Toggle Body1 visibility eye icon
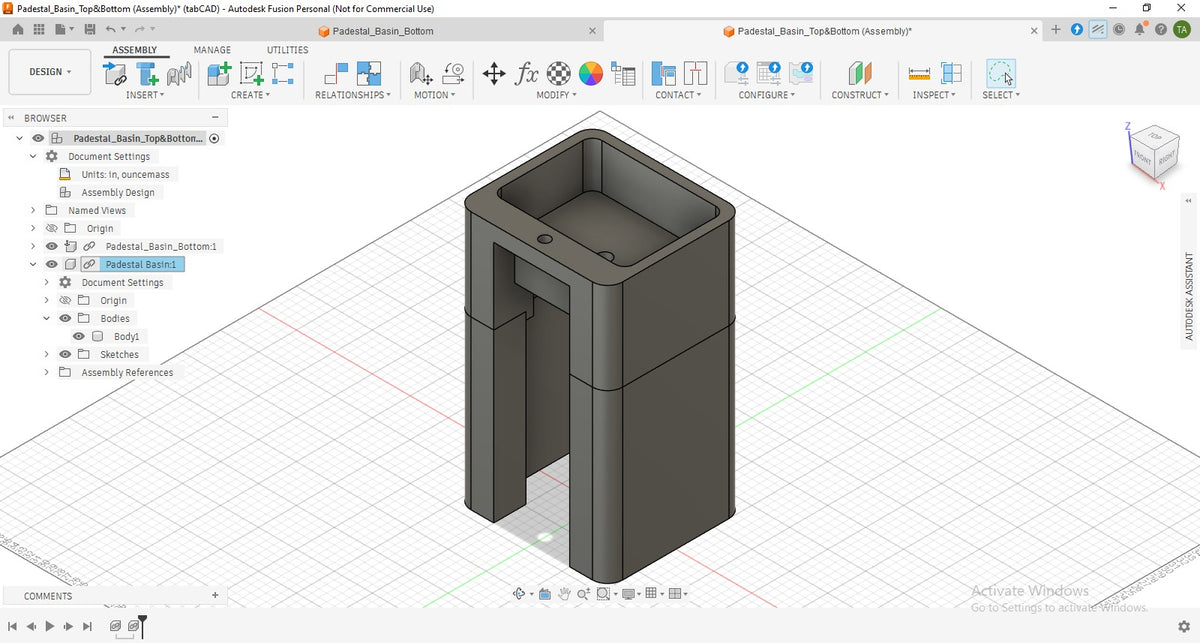This screenshot has height=643, width=1200. (x=79, y=336)
